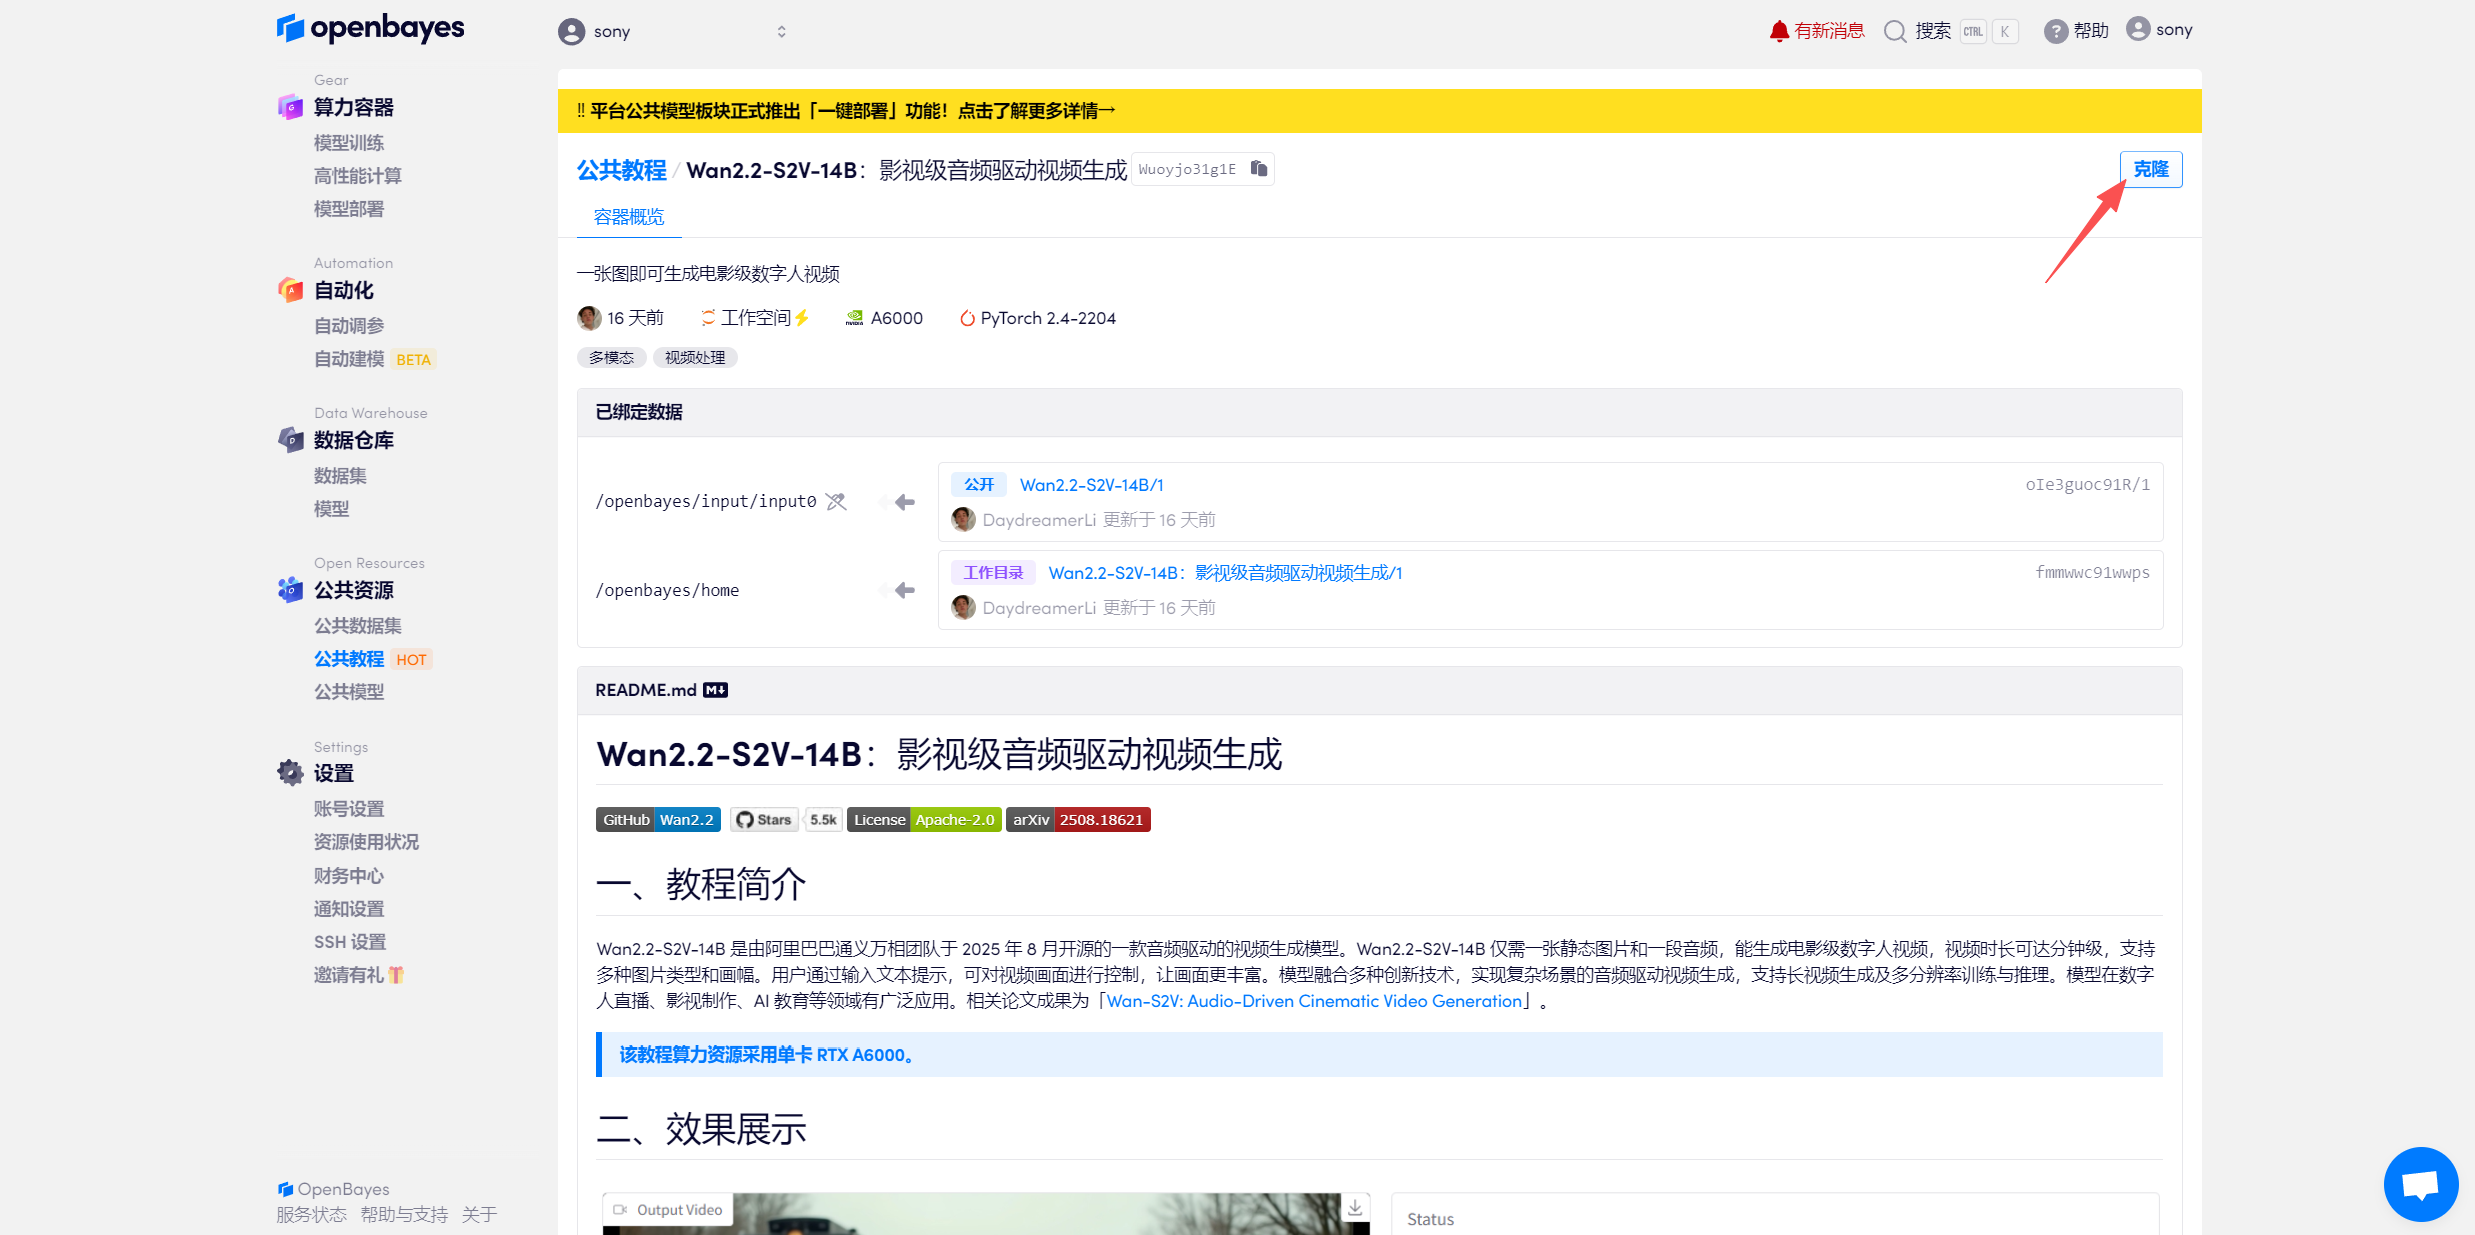Open SSH 设置 in sidebar
Image resolution: width=2475 pixels, height=1235 pixels.
pos(350,942)
